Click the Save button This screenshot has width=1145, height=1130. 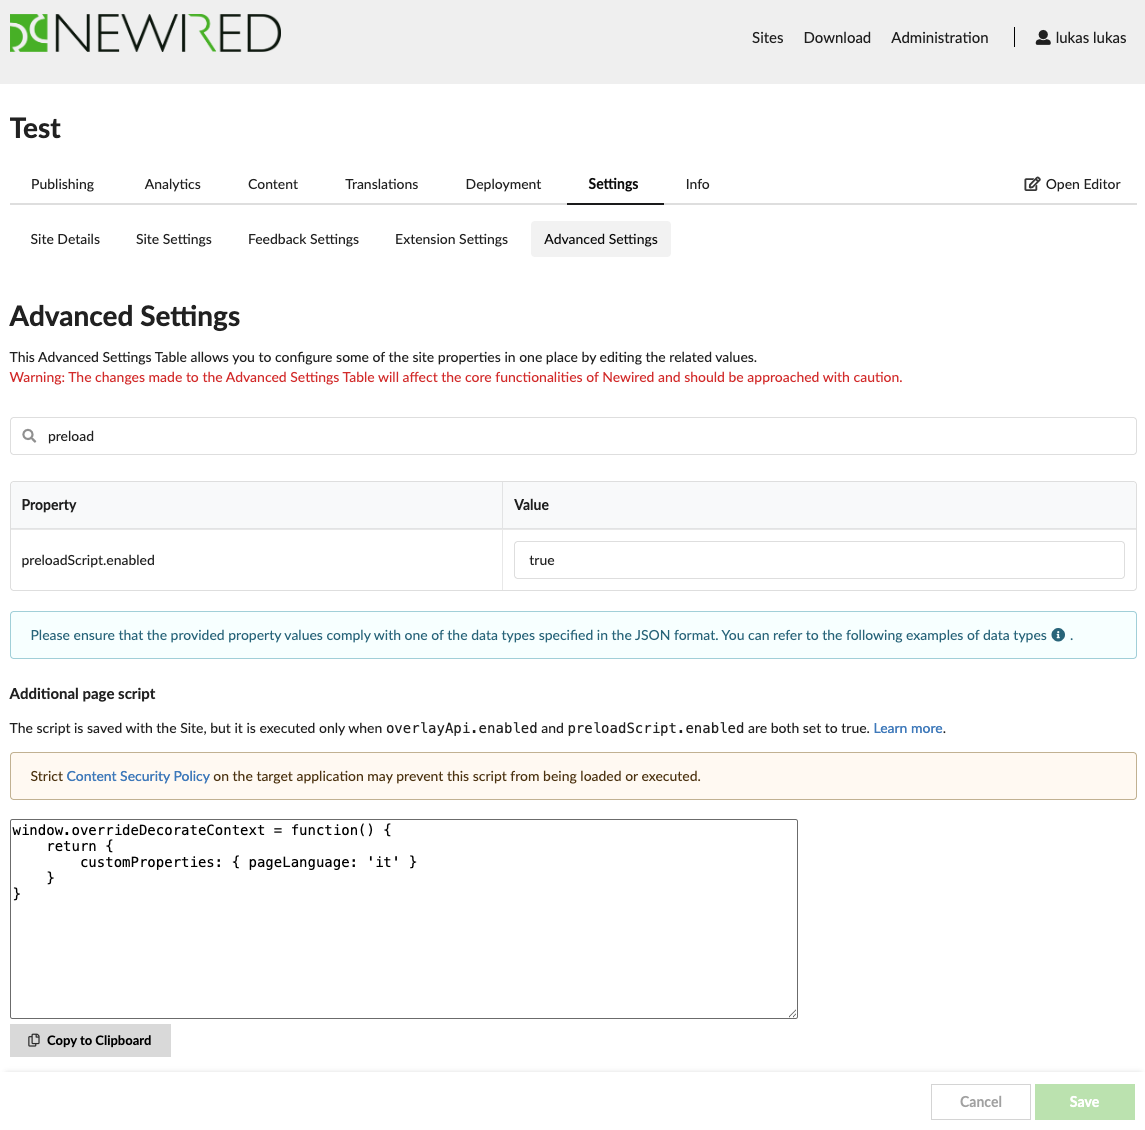[x=1084, y=1102]
